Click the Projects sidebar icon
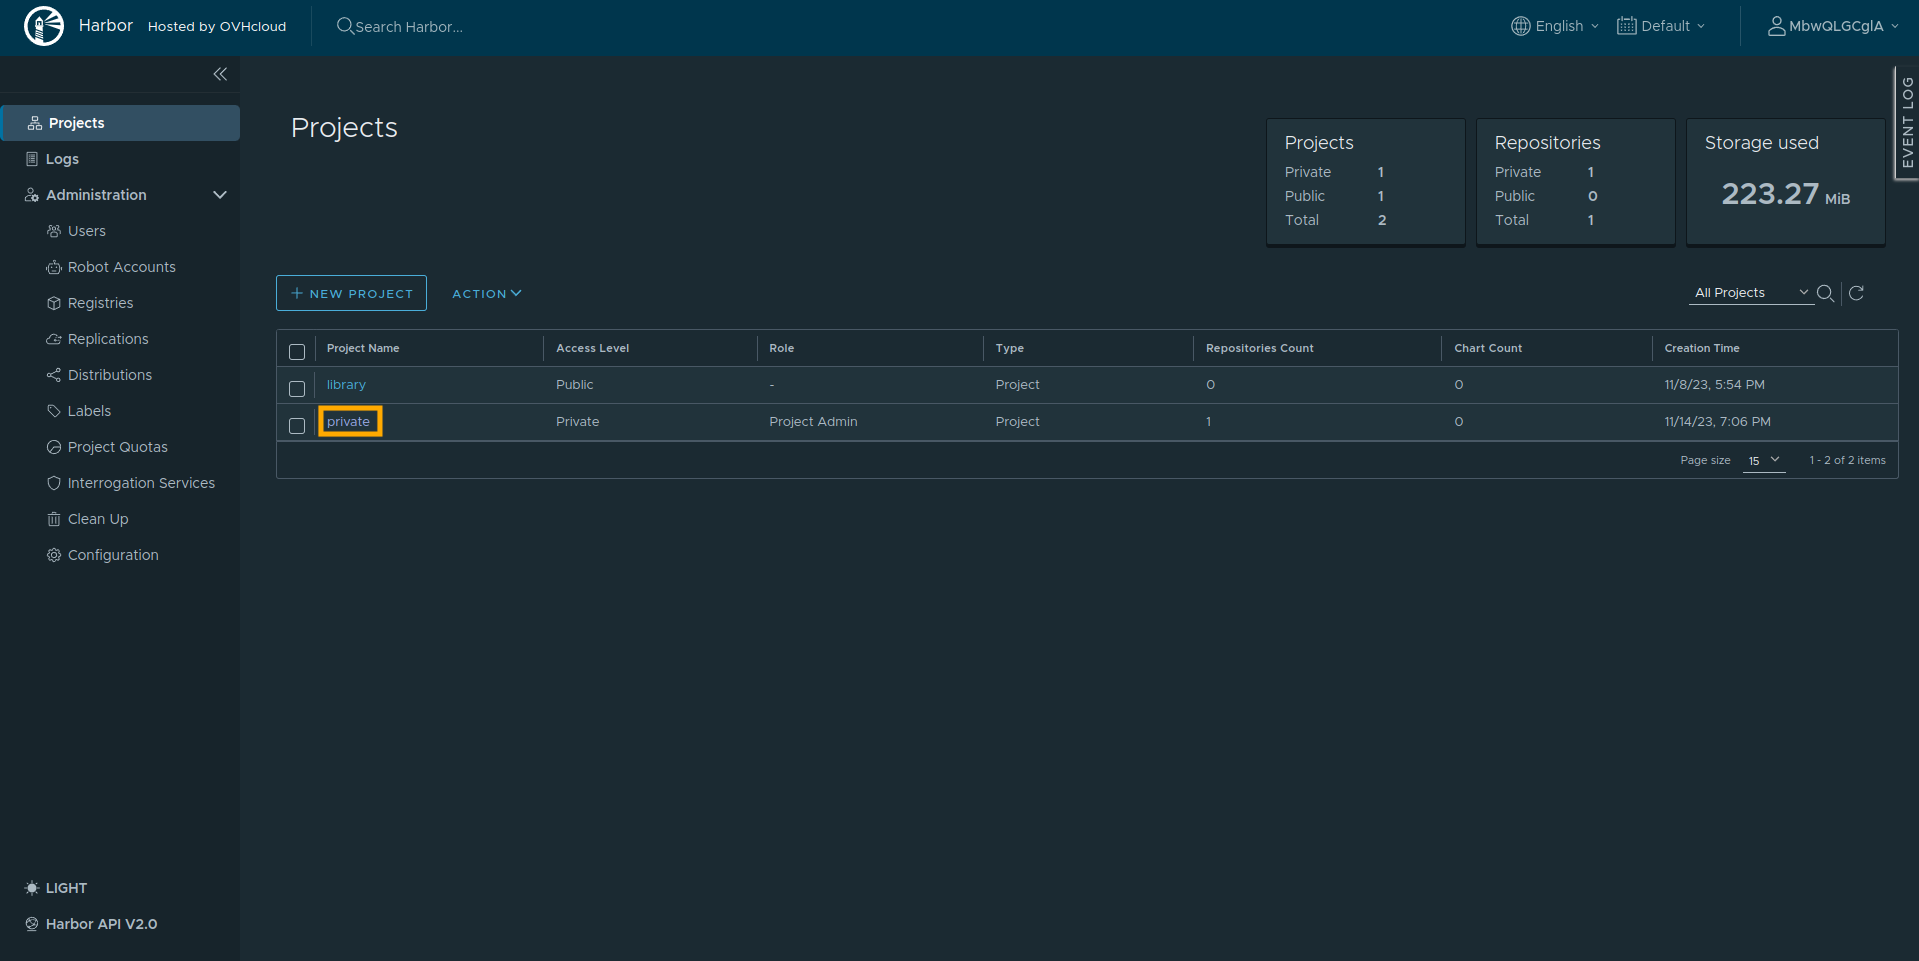This screenshot has height=961, width=1919. pyautogui.click(x=35, y=123)
